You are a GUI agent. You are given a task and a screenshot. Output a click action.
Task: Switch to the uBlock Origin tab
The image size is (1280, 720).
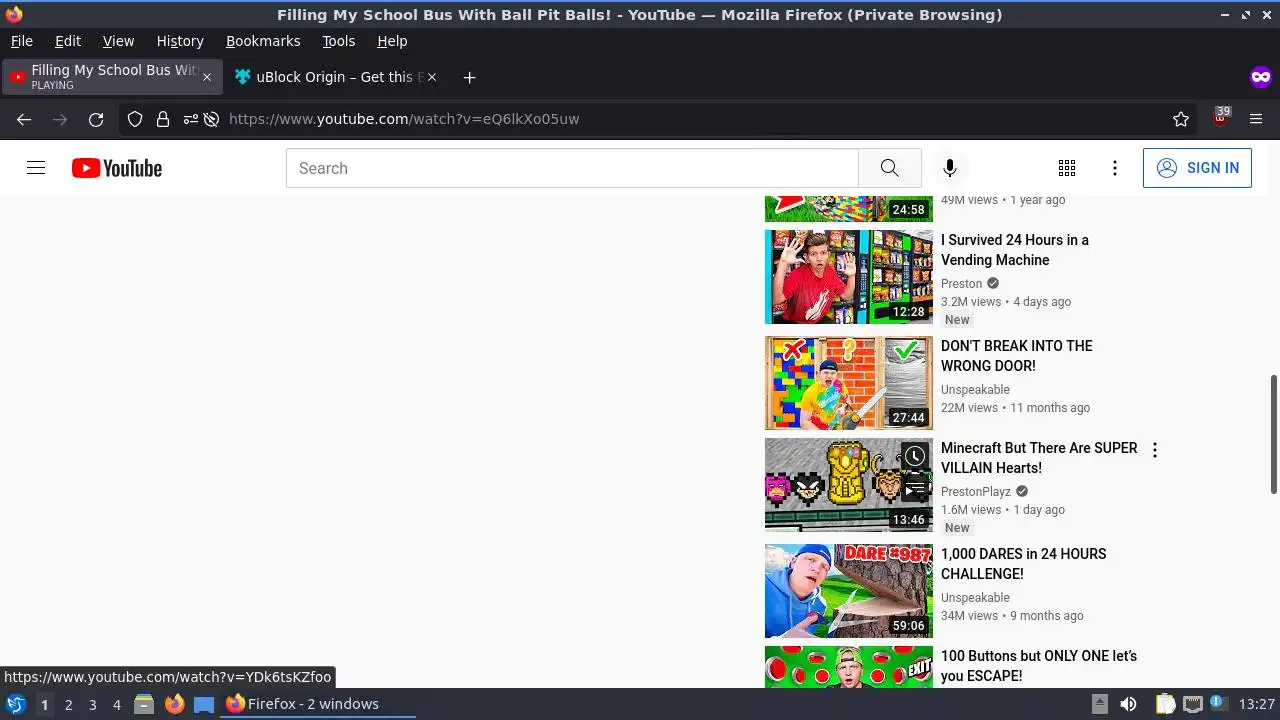pos(334,77)
